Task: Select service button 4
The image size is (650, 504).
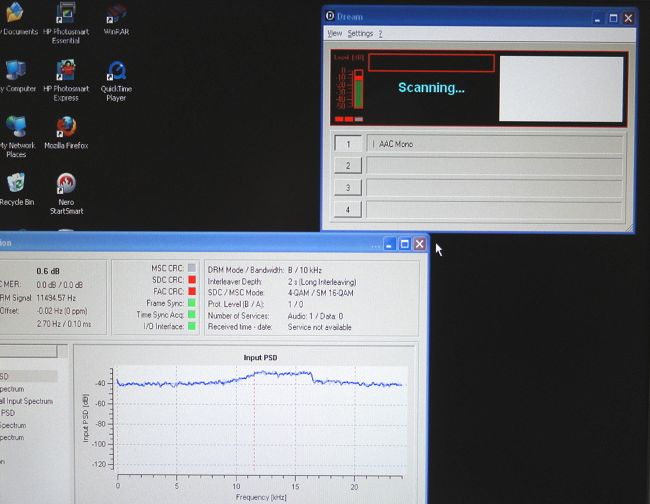Action: [348, 210]
